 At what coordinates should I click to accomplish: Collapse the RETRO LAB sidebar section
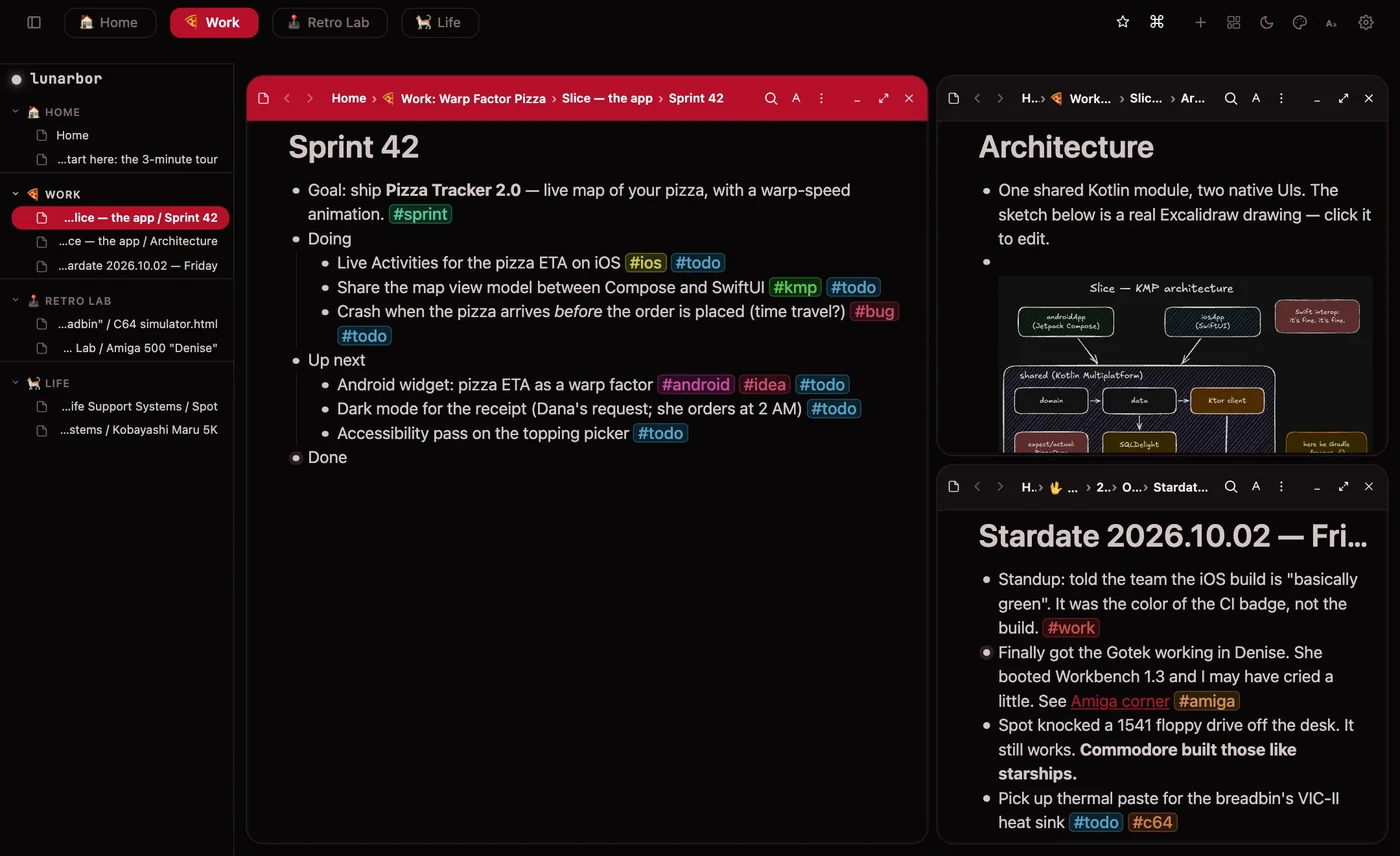coord(16,300)
